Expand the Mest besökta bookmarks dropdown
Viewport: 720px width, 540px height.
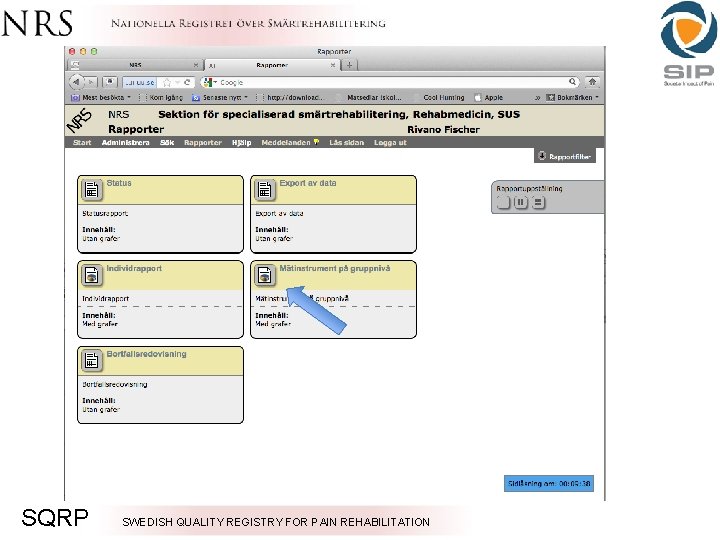point(129,97)
